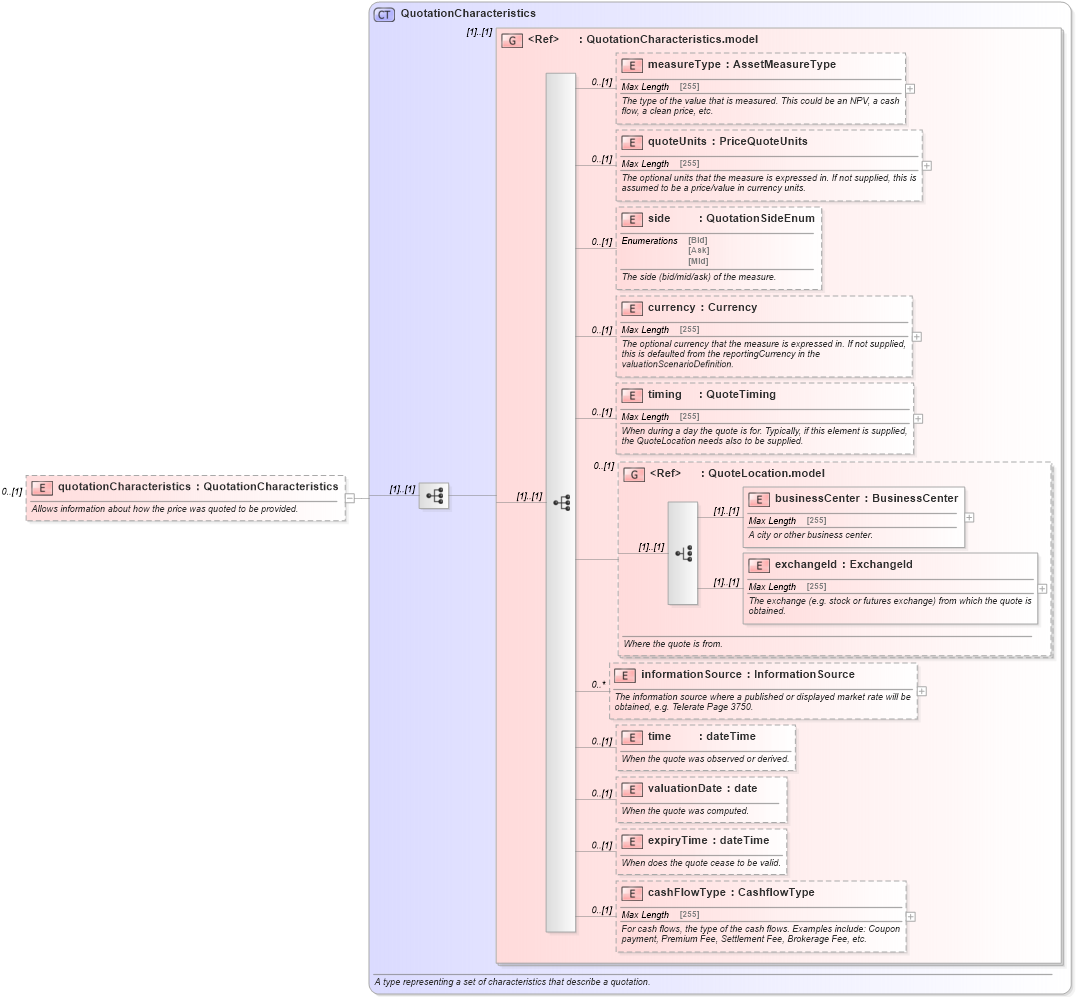
Task: Select the InformationSource type label
Action: point(804,675)
